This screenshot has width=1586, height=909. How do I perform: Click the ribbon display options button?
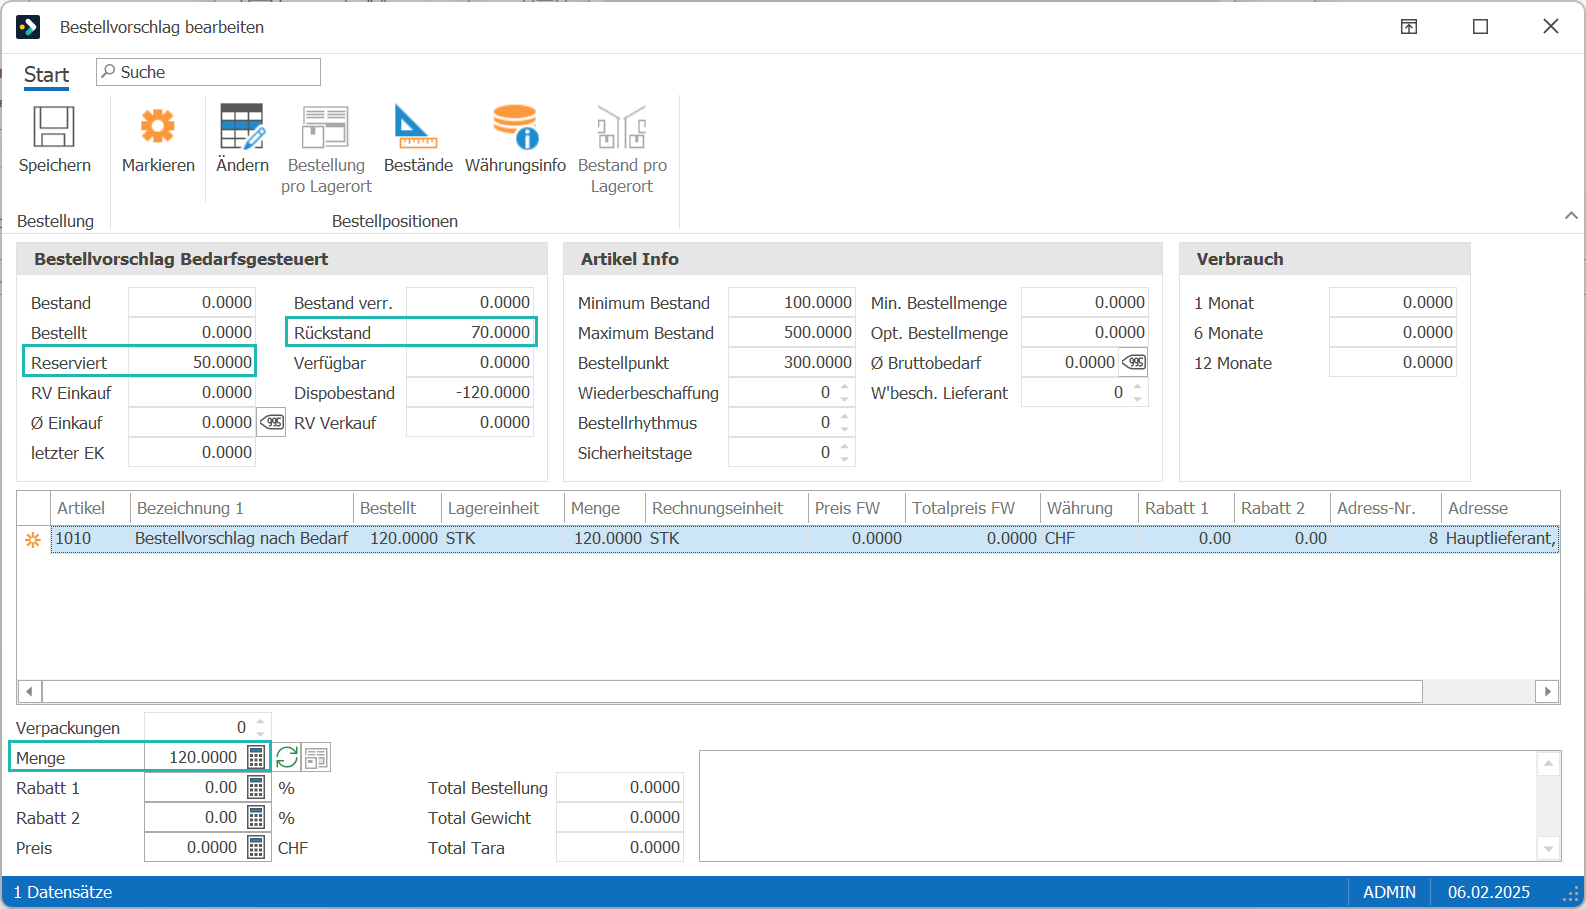click(1409, 27)
